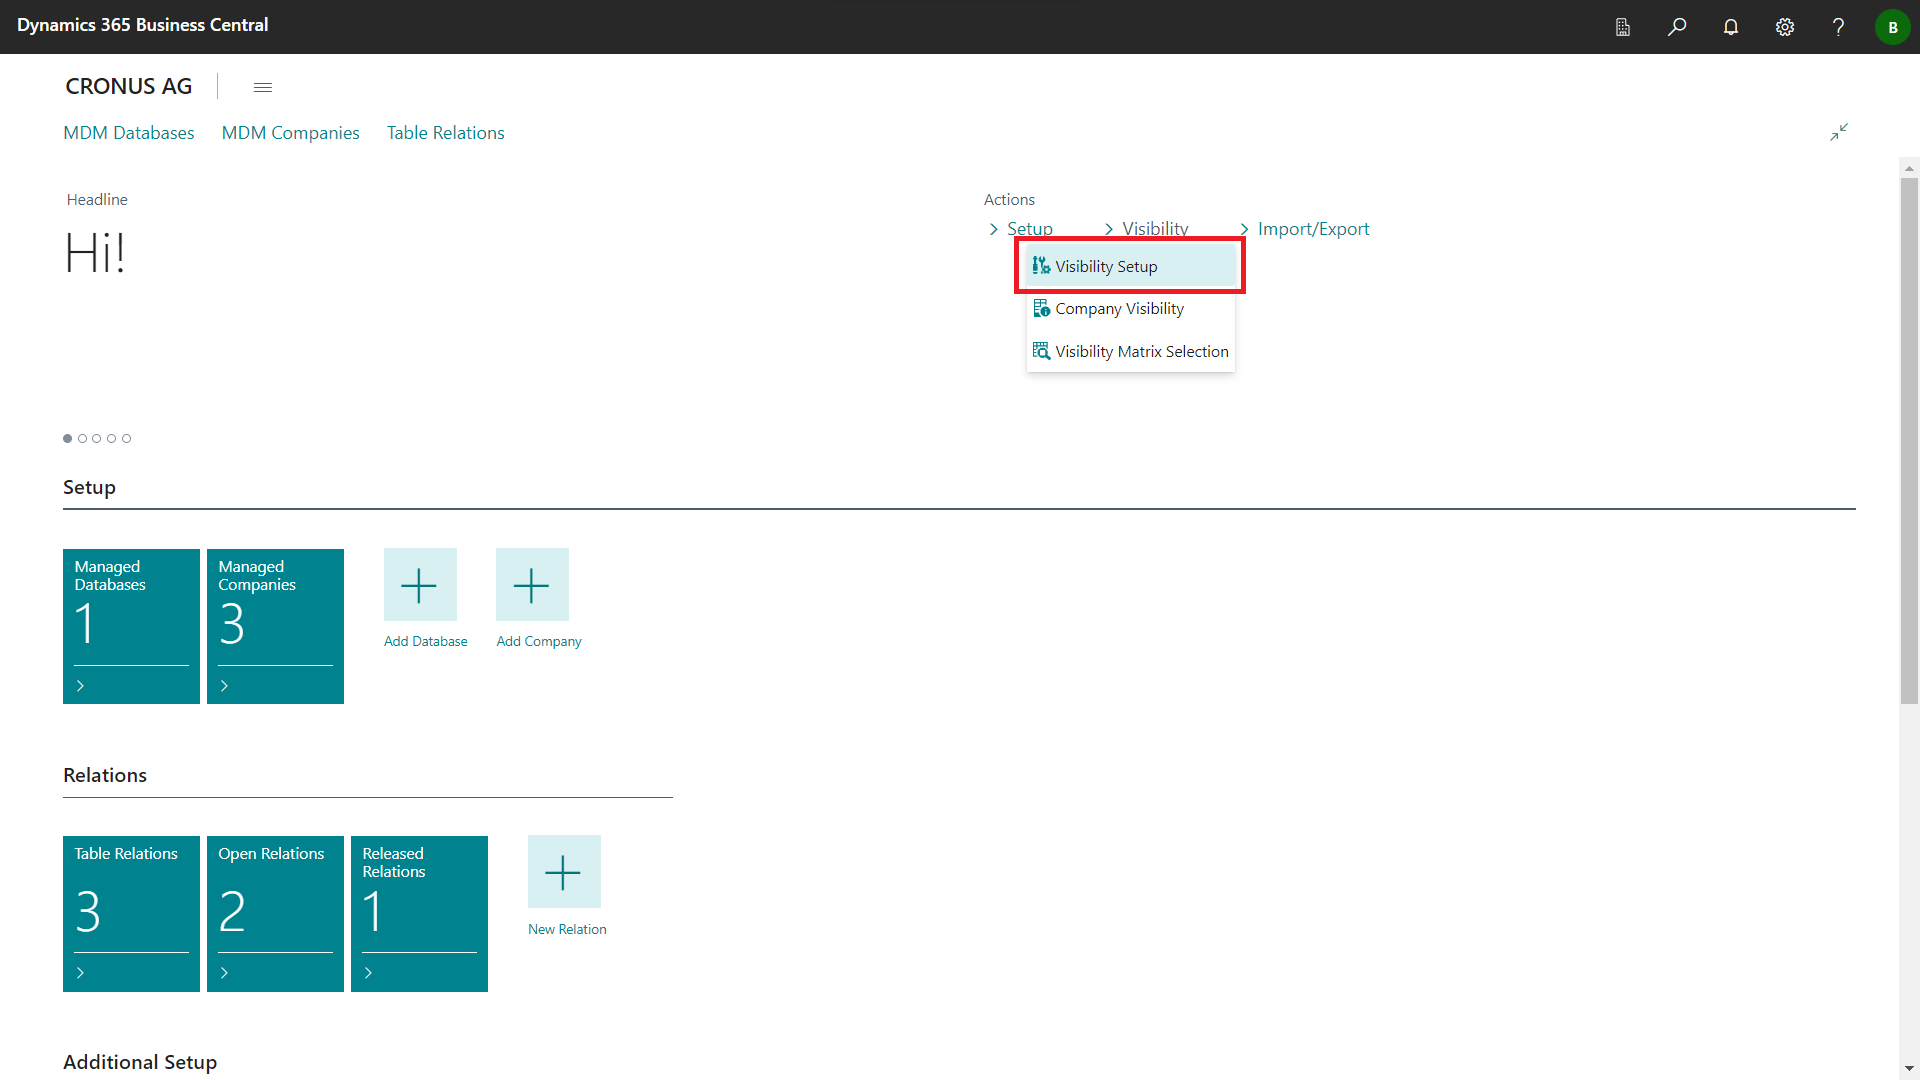Choose Visibility Setup menu entry
Viewport: 1920px width, 1080px height.
tap(1130, 266)
